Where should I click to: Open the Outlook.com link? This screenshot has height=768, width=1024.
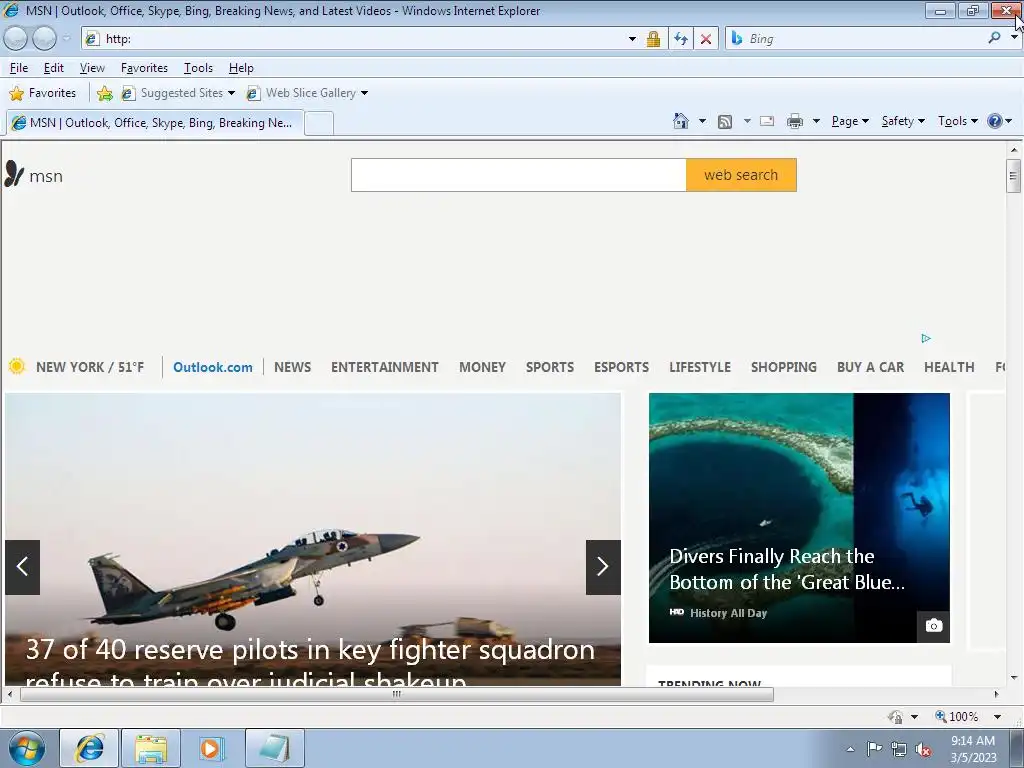213,367
